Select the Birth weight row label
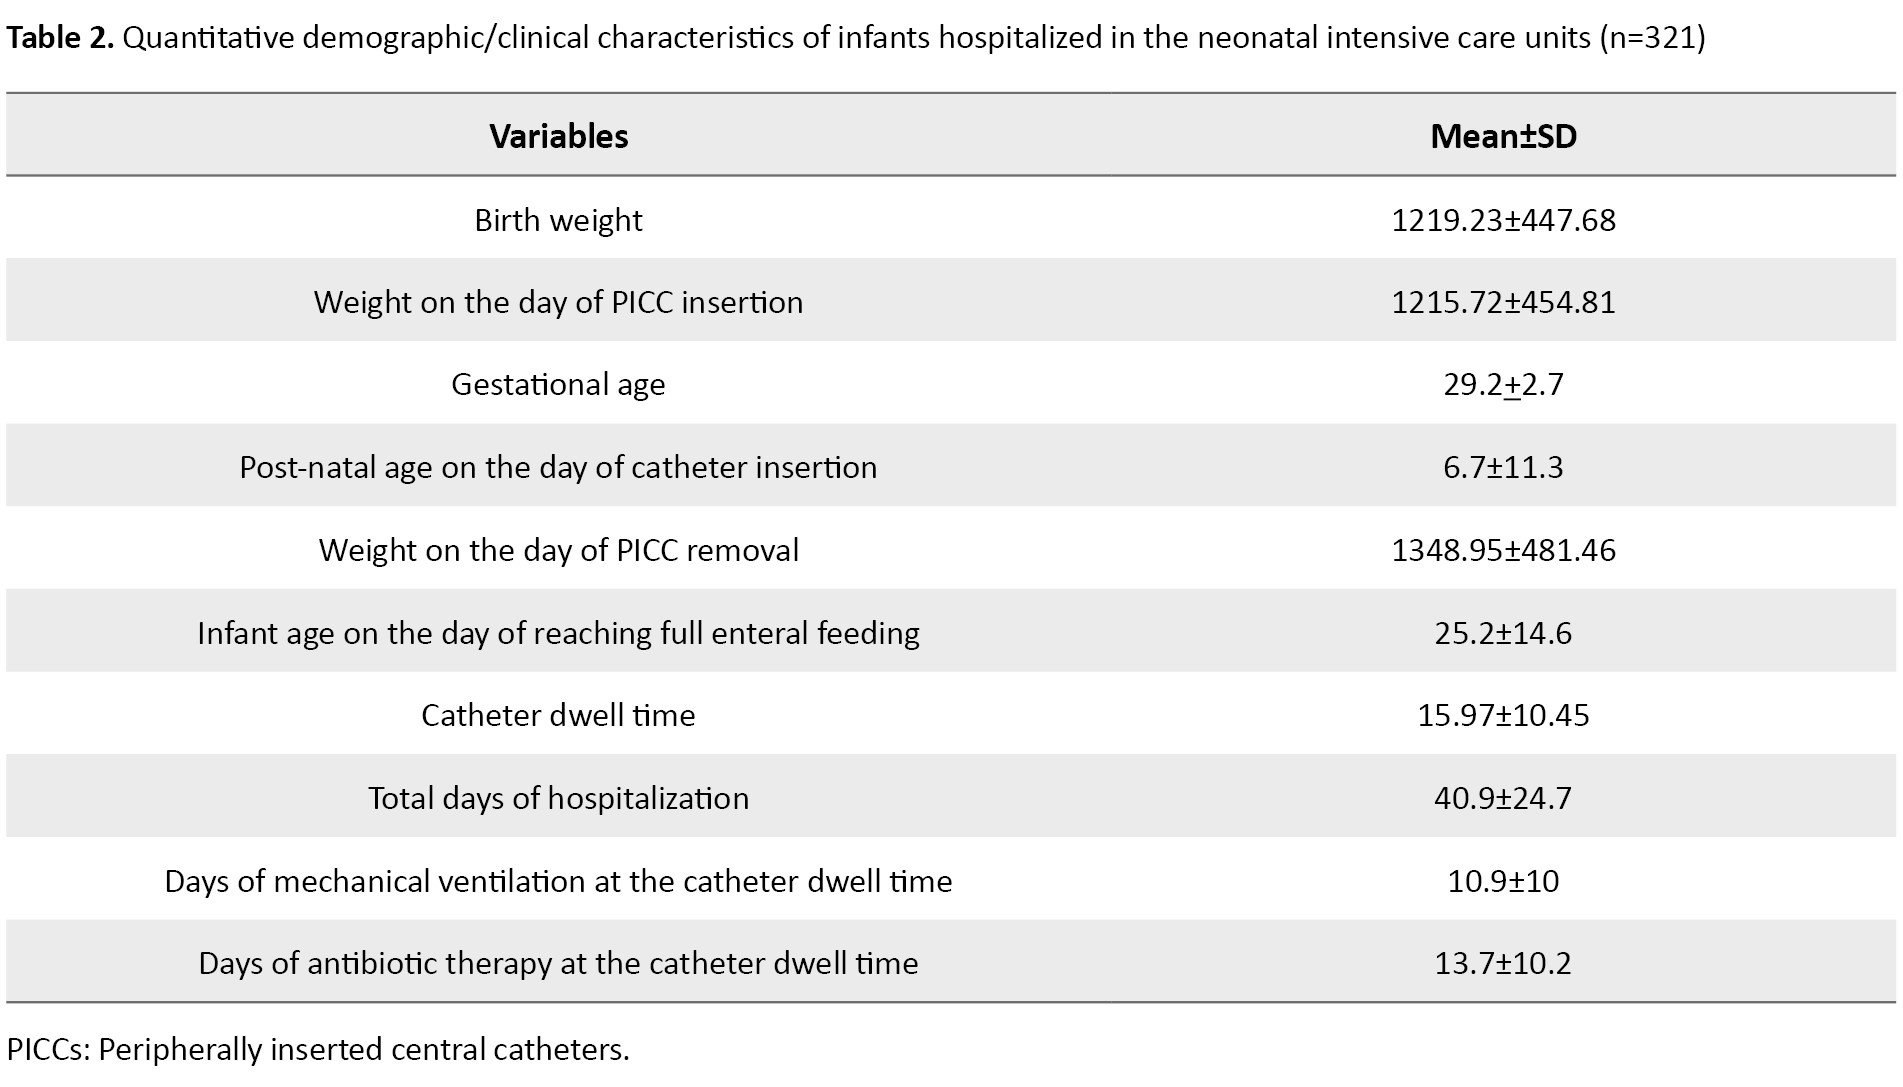The height and width of the screenshot is (1087, 1903). [558, 220]
